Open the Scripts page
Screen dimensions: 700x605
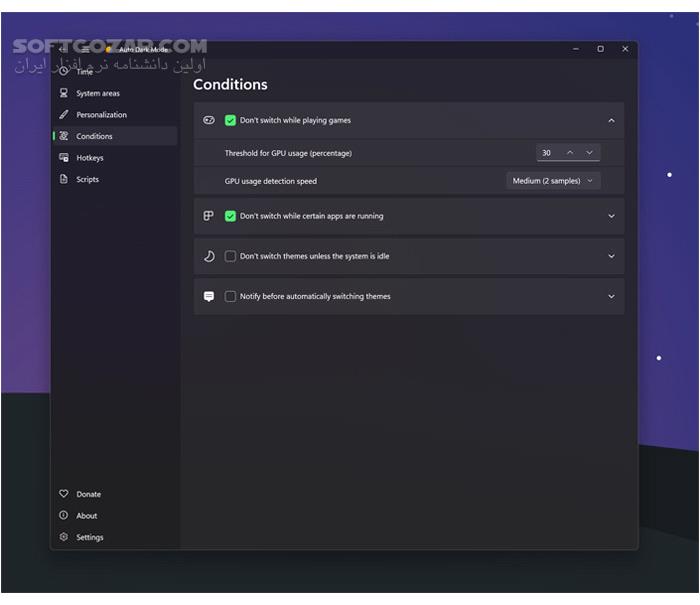115,179
